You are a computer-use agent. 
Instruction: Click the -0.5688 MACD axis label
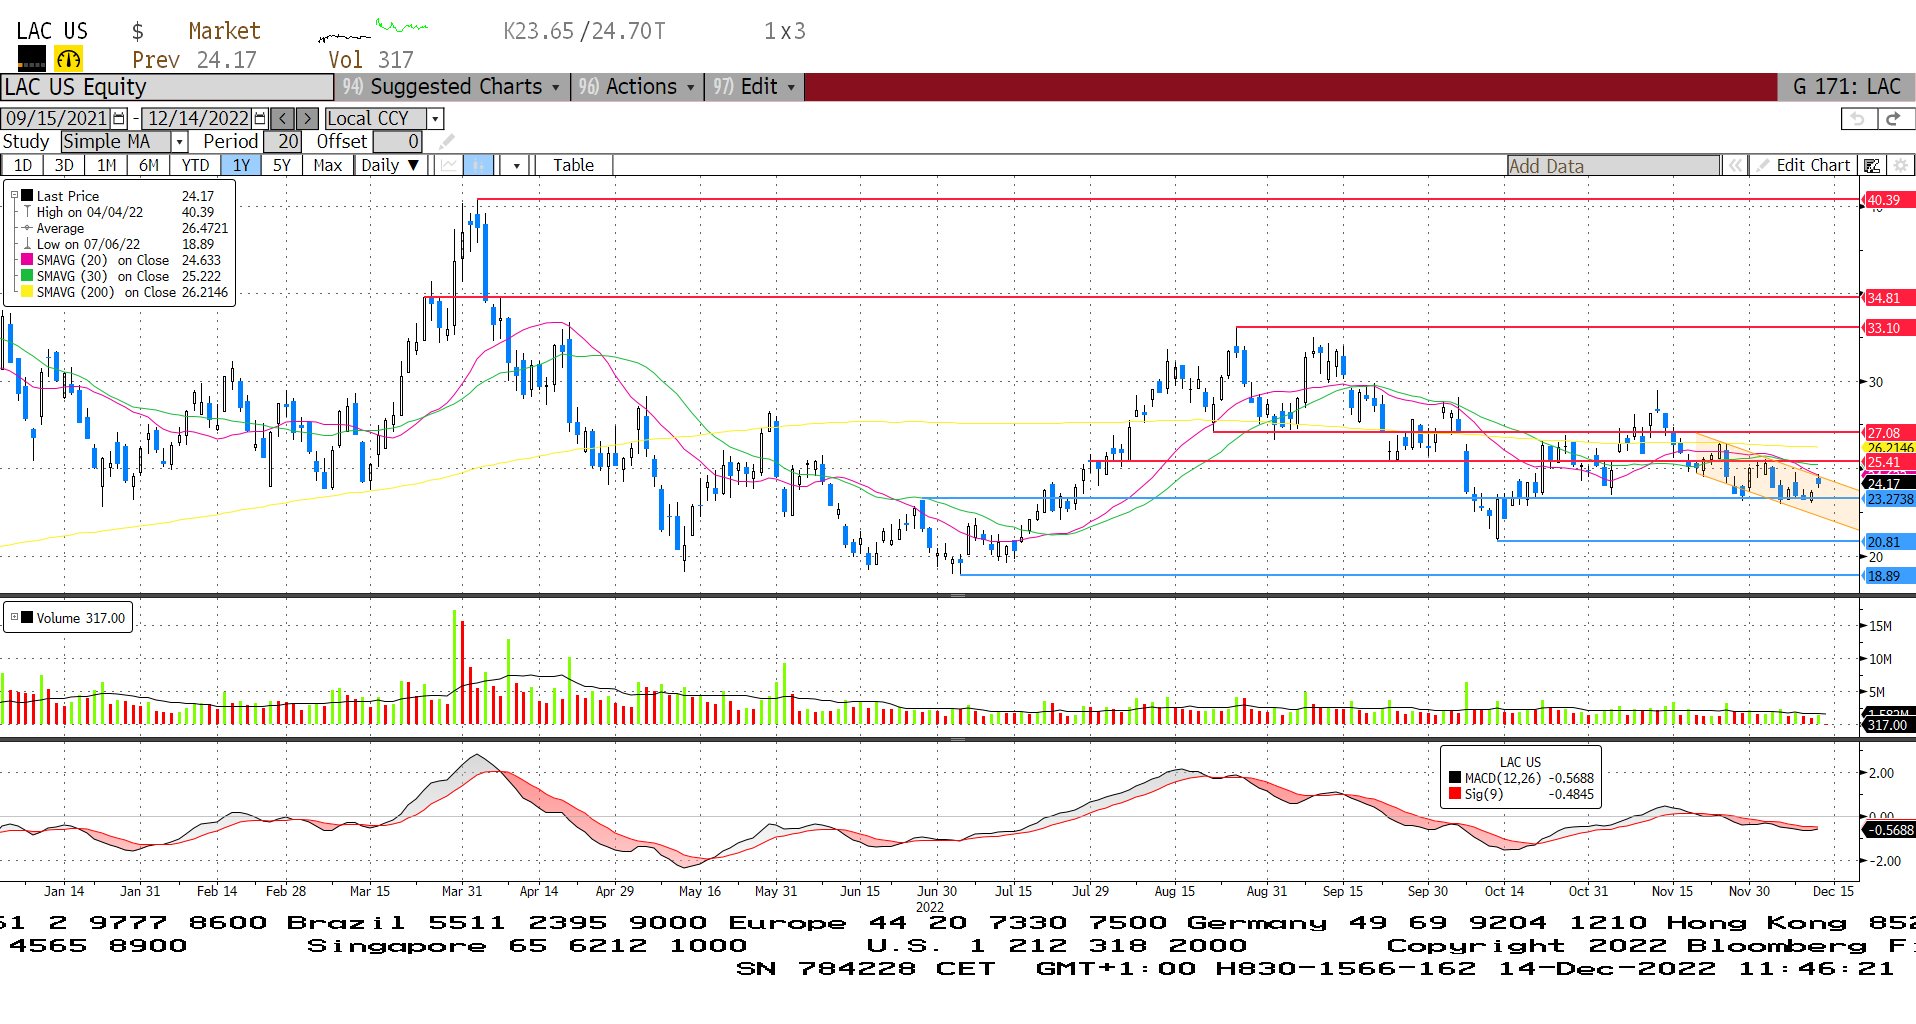[1888, 830]
